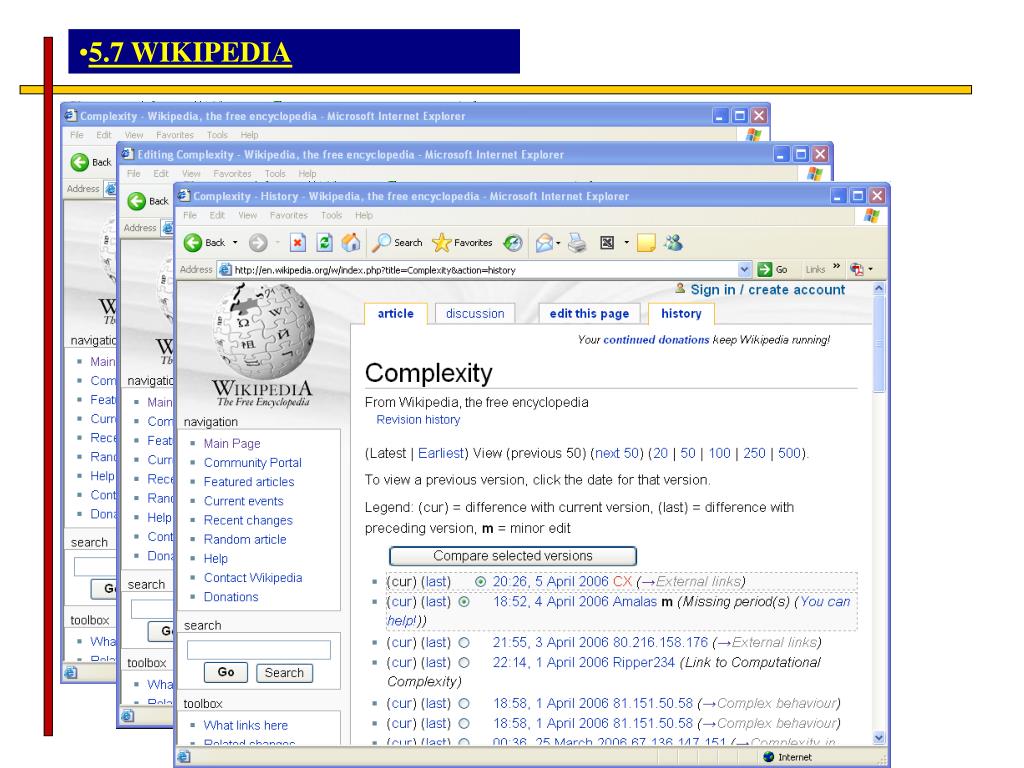Click the grey Forward arrow in History window
Screen dimensions: 1024x768
[x=259, y=243]
